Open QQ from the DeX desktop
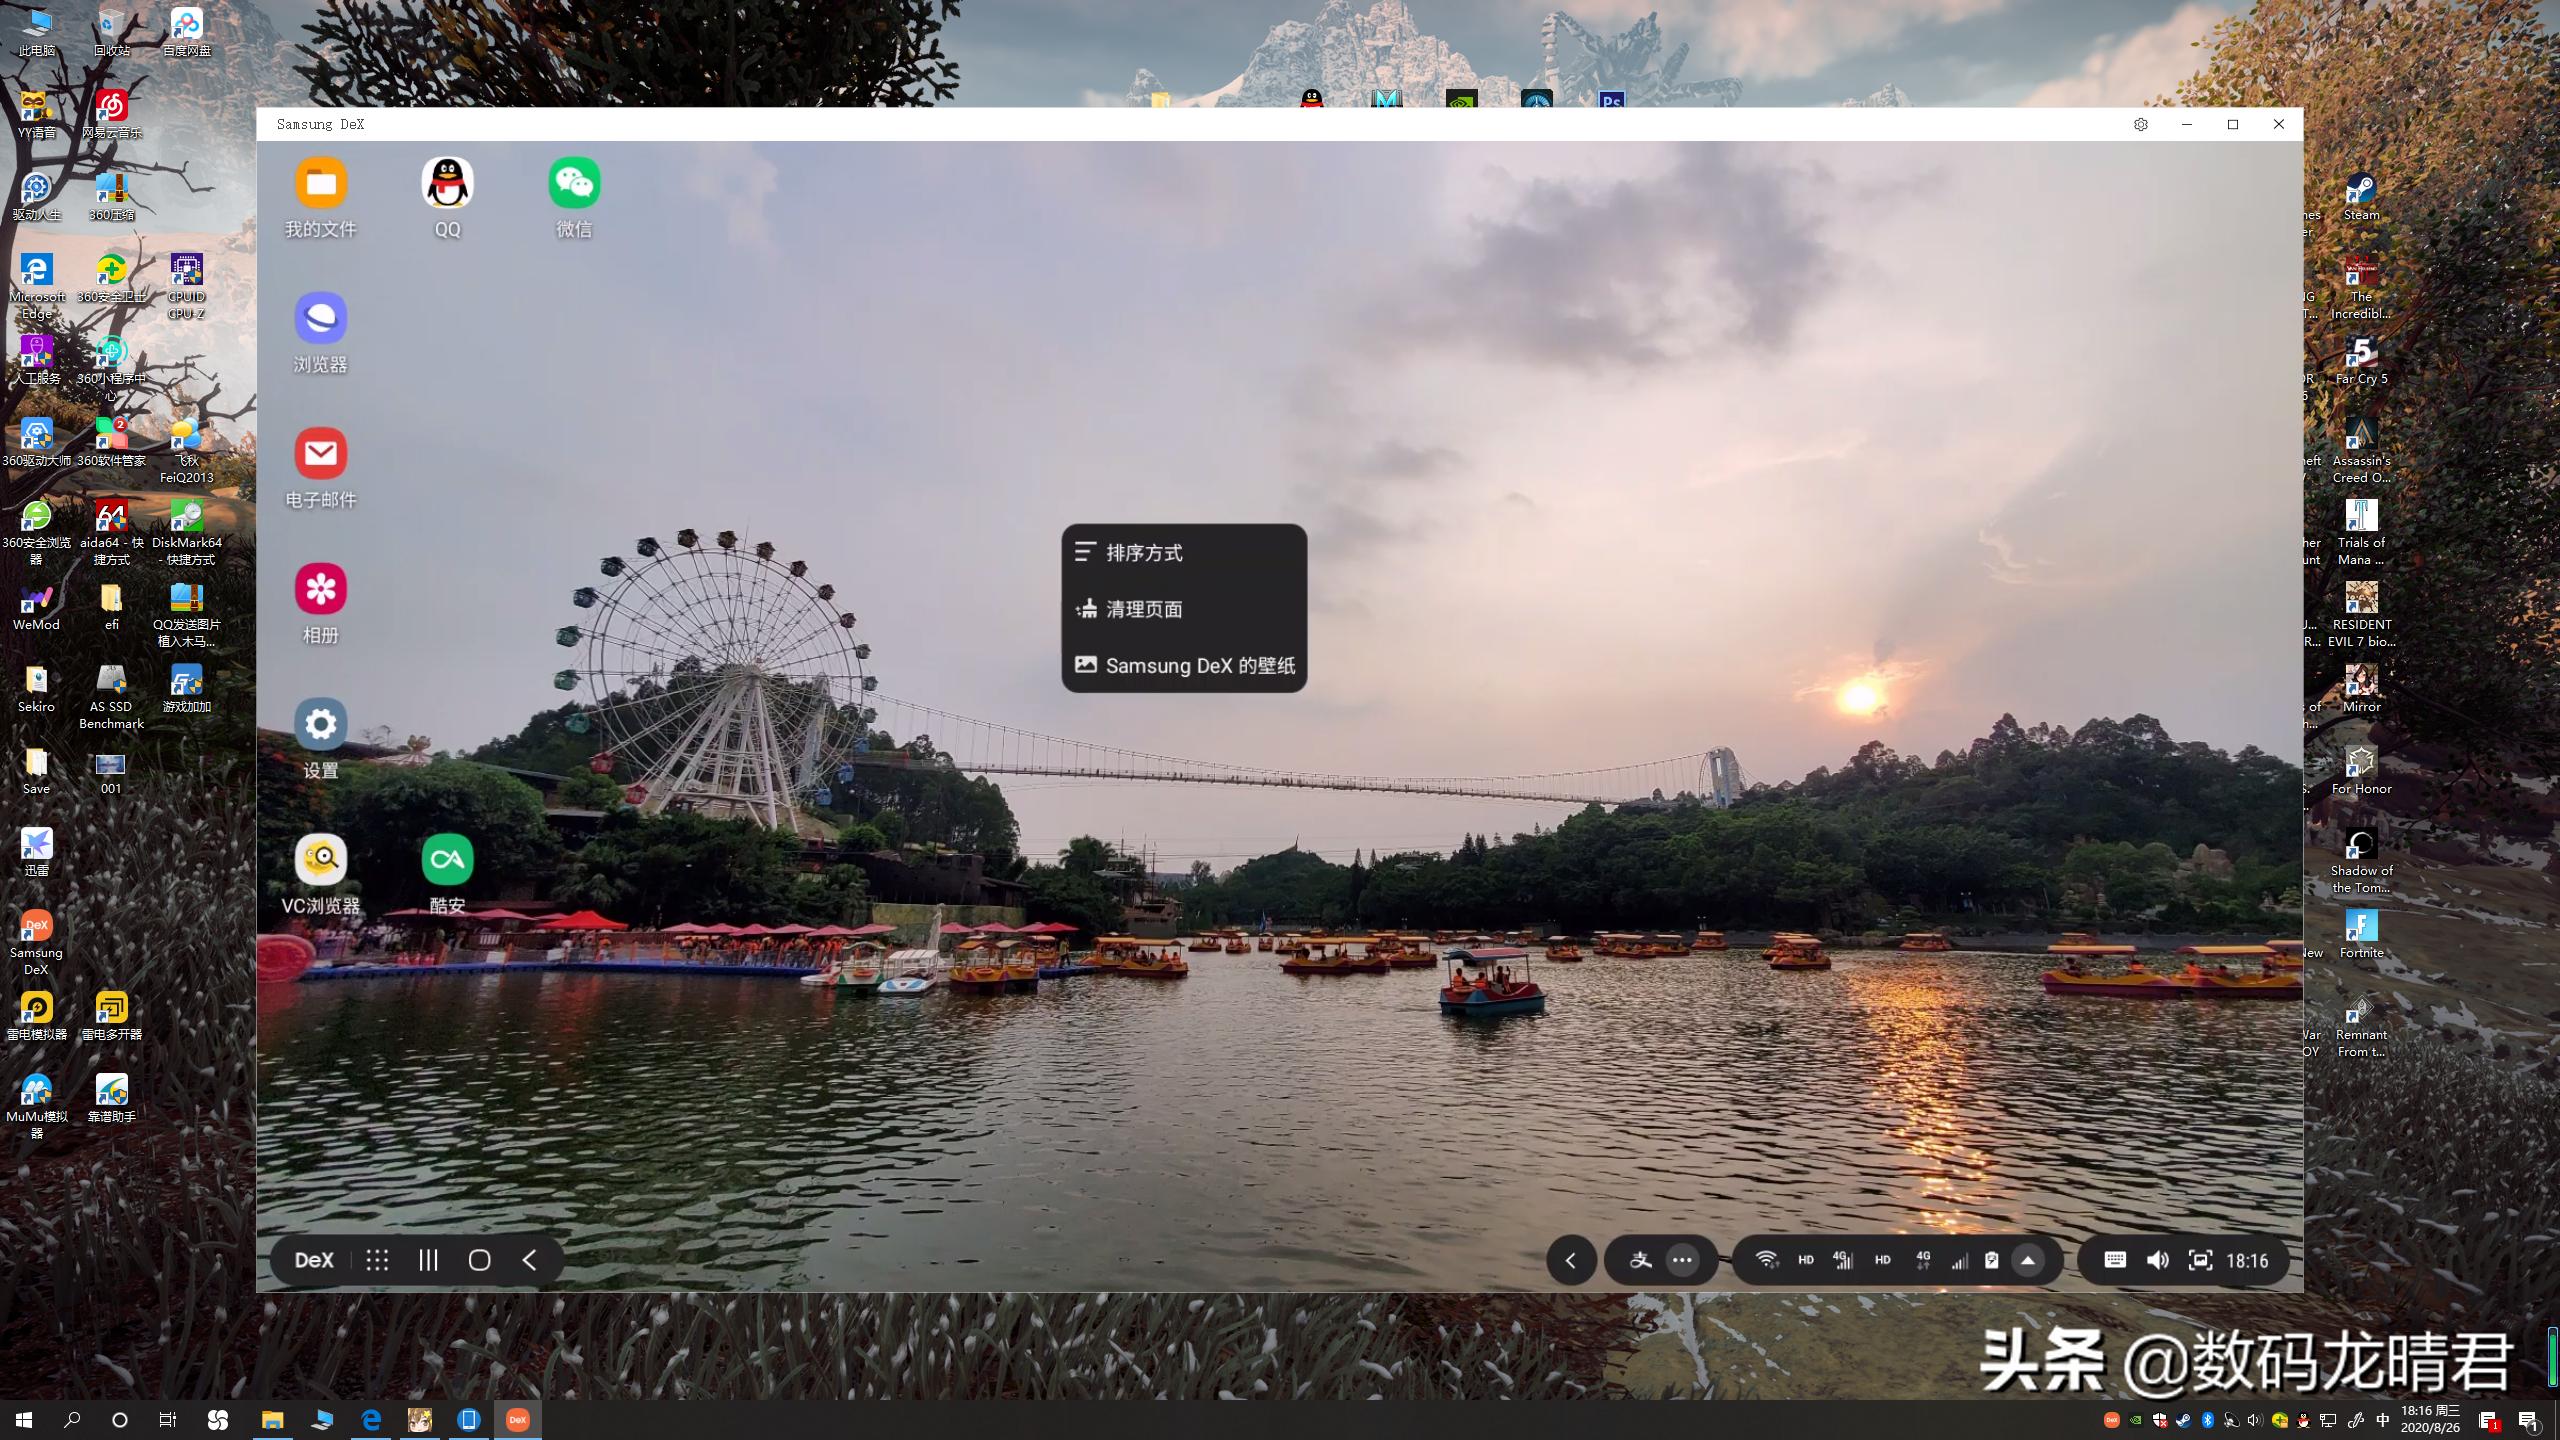Screen dimensions: 2560x1440 [x=447, y=185]
